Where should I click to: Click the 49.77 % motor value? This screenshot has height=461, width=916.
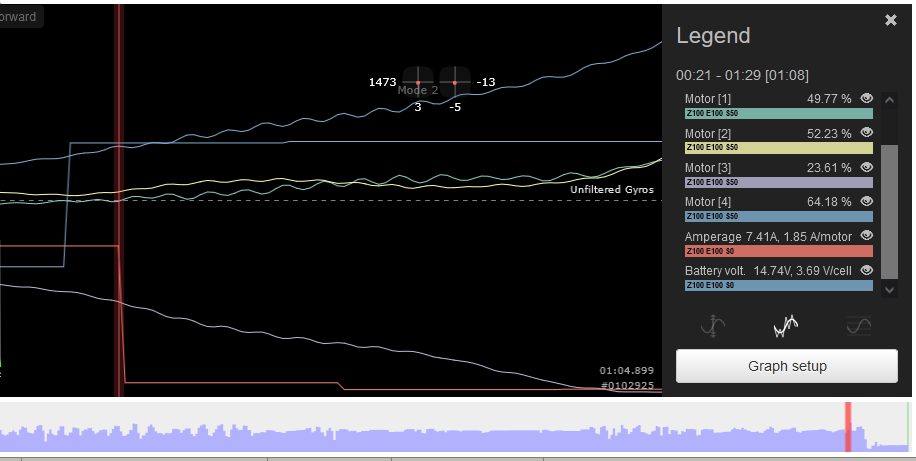point(829,99)
